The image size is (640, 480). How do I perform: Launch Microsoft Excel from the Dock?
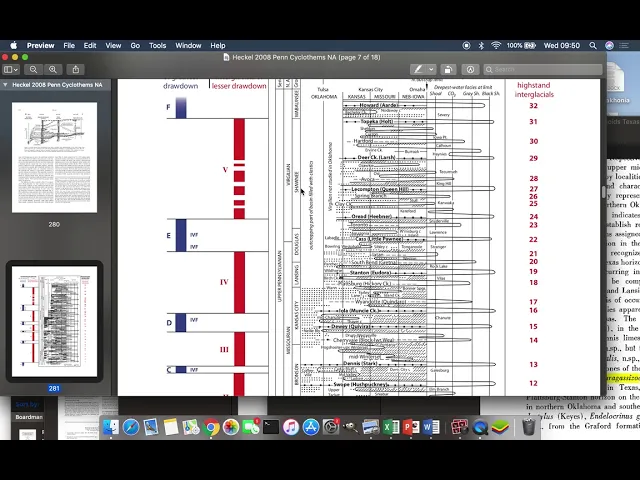(391, 427)
